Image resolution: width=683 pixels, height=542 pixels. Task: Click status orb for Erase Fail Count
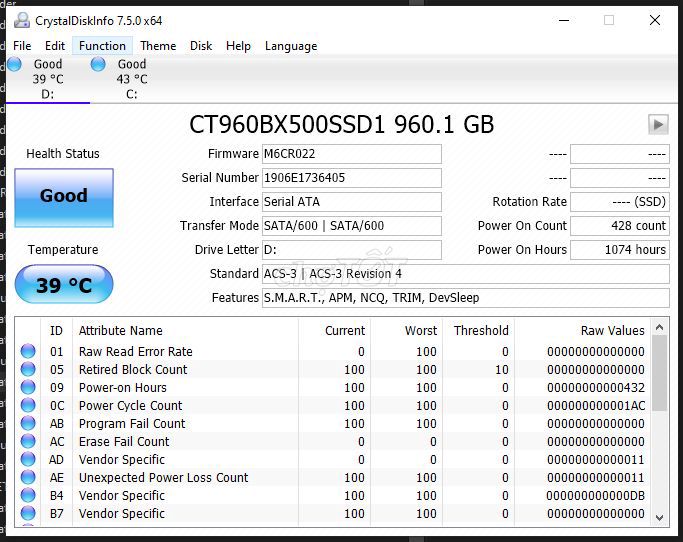28,441
